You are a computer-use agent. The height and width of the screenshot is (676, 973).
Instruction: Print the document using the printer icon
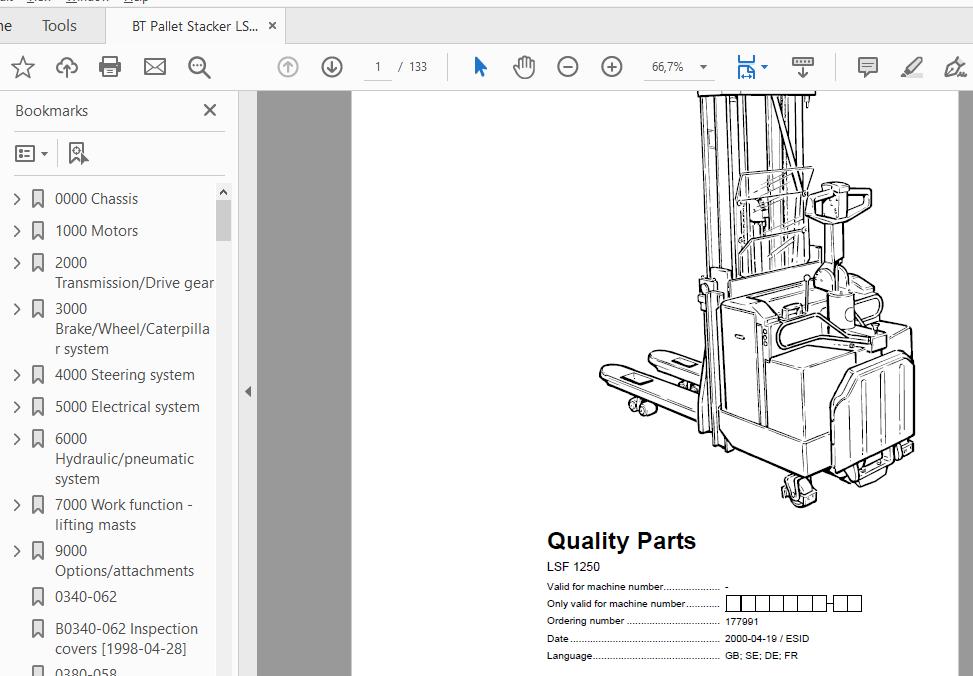click(110, 67)
